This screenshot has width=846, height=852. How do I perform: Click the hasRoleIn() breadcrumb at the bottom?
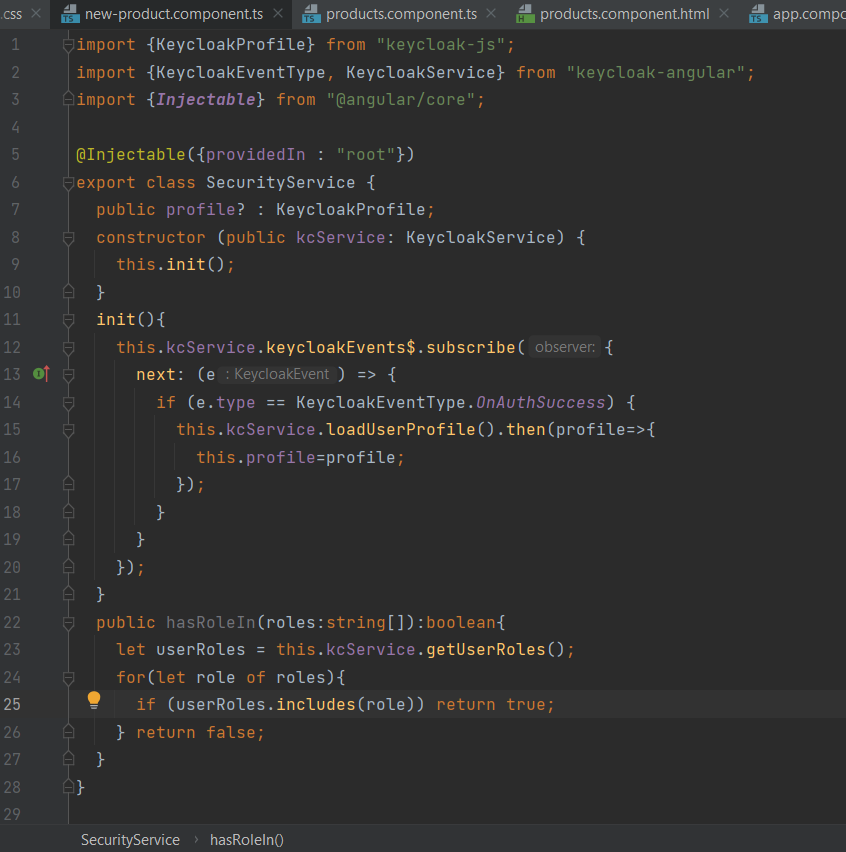(x=246, y=840)
